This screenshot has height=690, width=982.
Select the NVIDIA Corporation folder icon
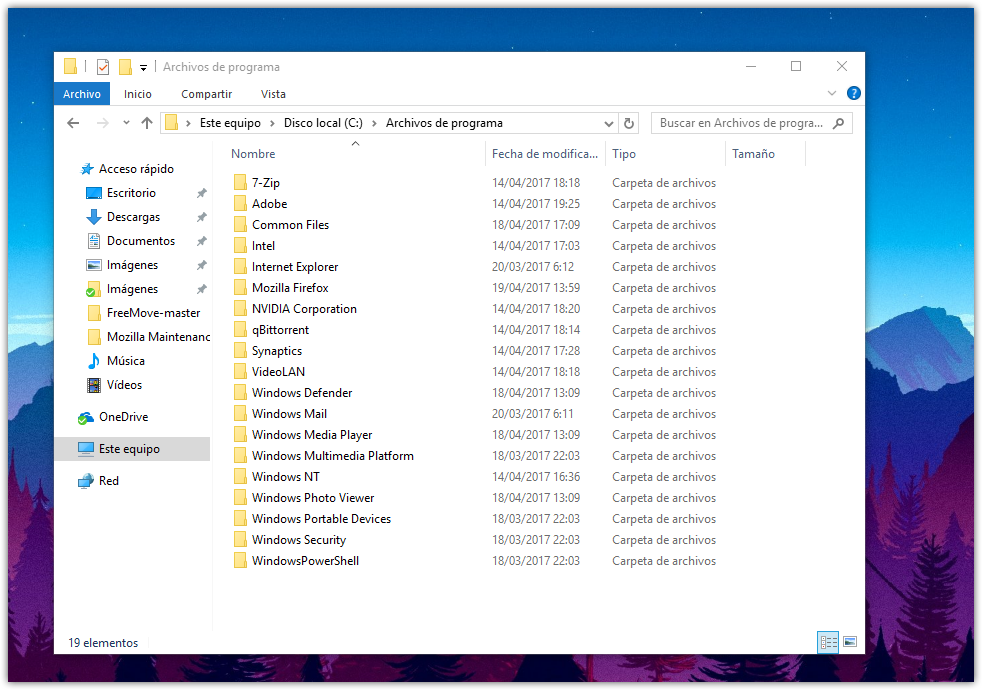click(x=240, y=309)
